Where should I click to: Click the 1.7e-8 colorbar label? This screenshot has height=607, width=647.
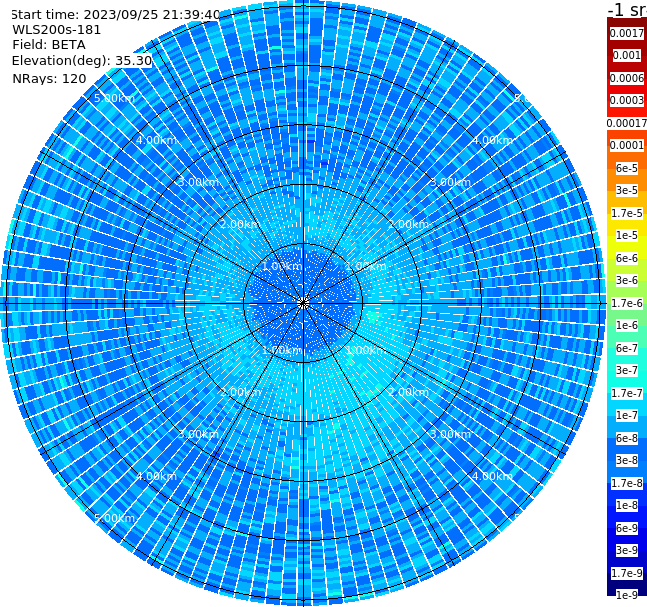627,483
